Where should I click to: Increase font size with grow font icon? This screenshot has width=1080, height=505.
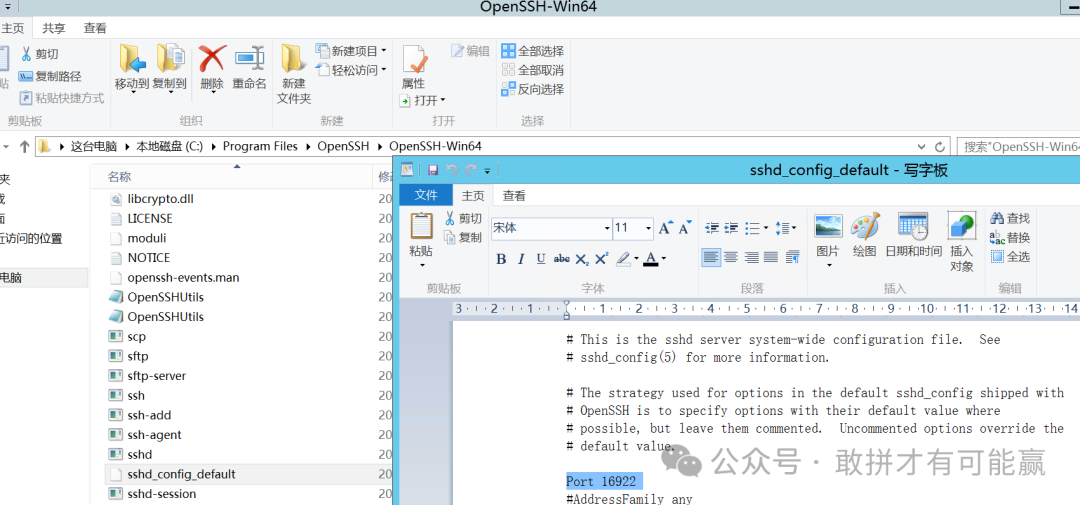[665, 228]
